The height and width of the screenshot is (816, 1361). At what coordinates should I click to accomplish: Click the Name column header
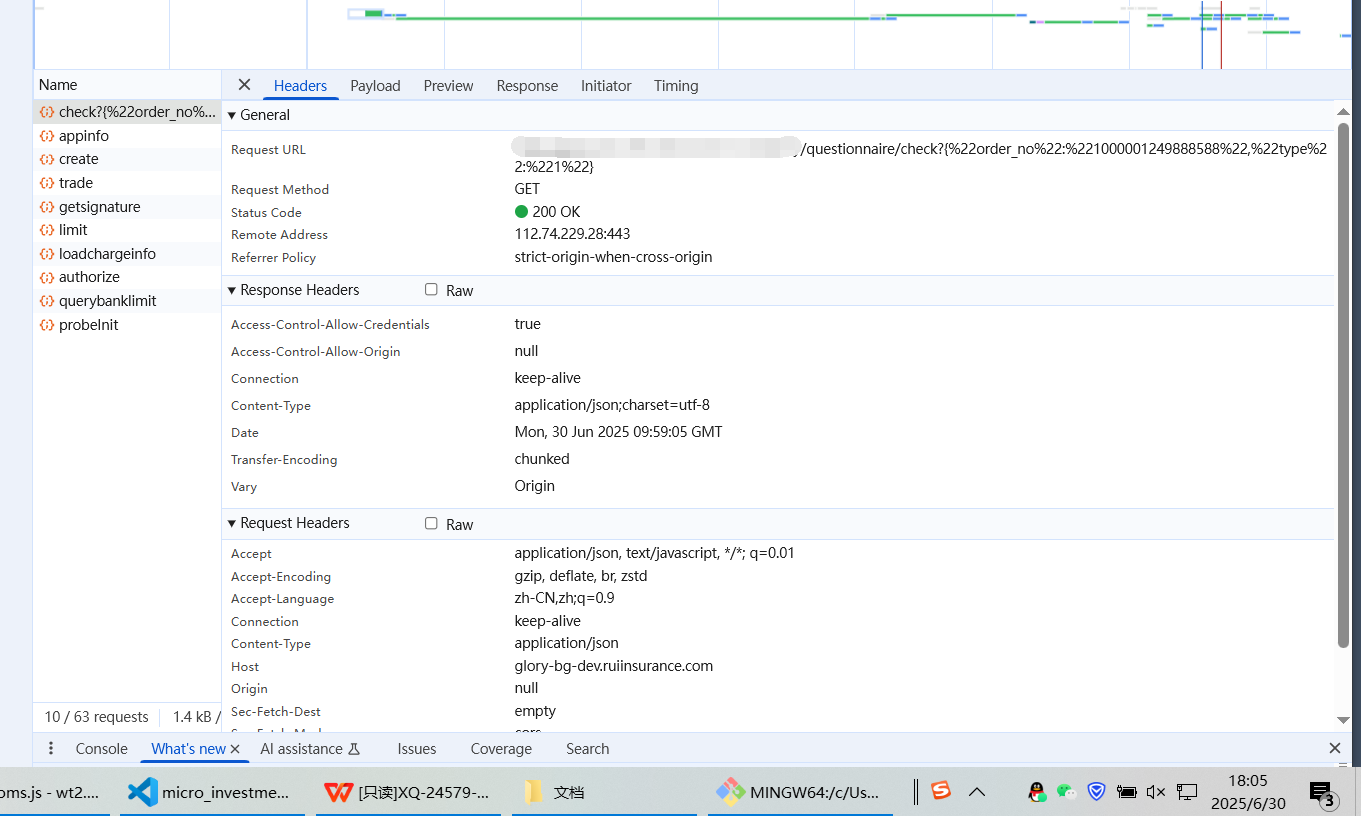[127, 85]
